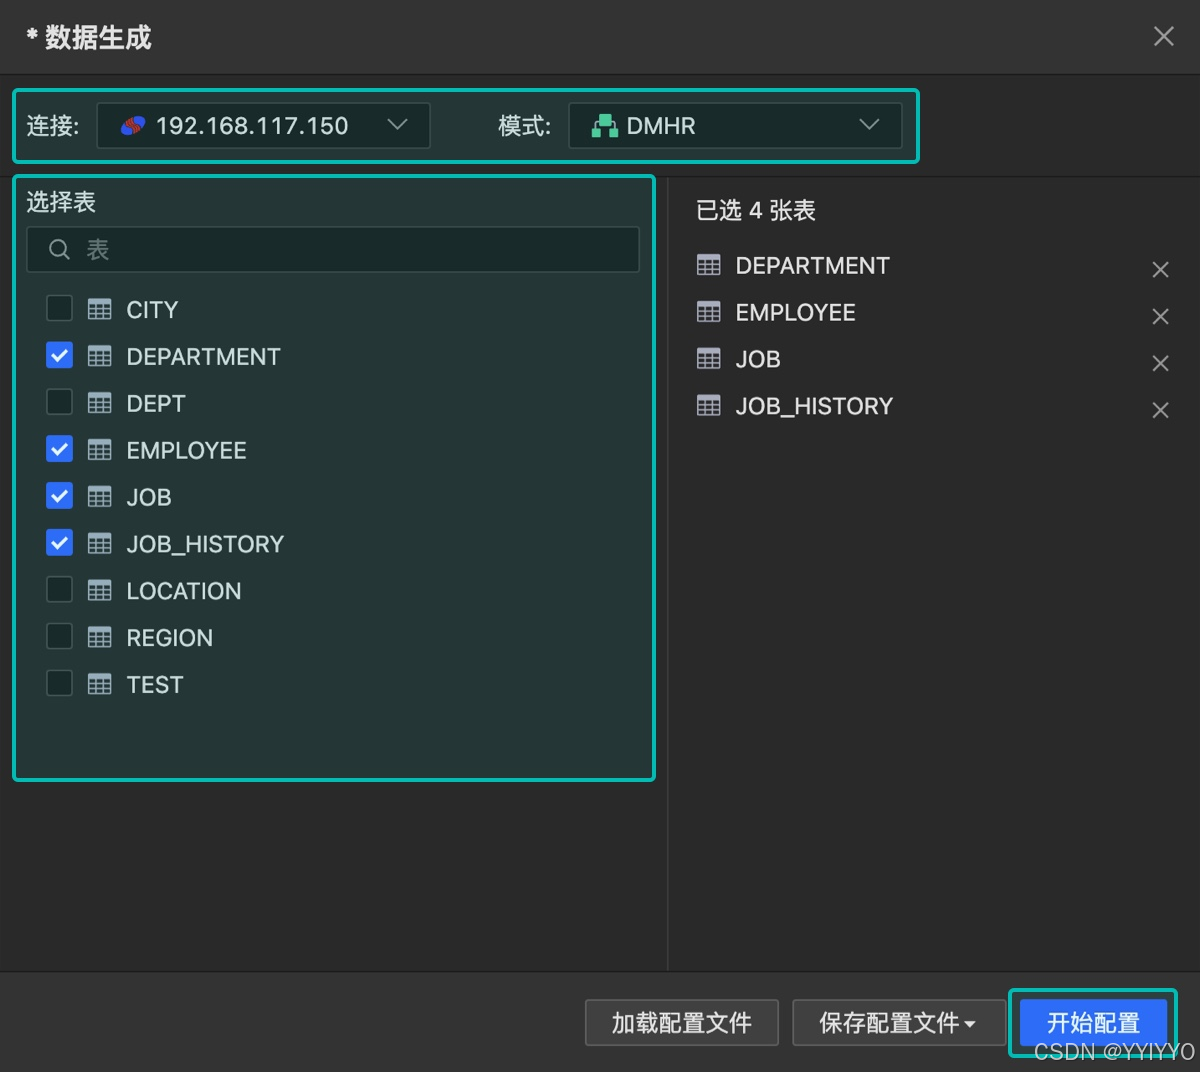The width and height of the screenshot is (1200, 1072).
Task: Click the table icon next to JOB_HISTORY on right panel
Action: click(x=709, y=405)
